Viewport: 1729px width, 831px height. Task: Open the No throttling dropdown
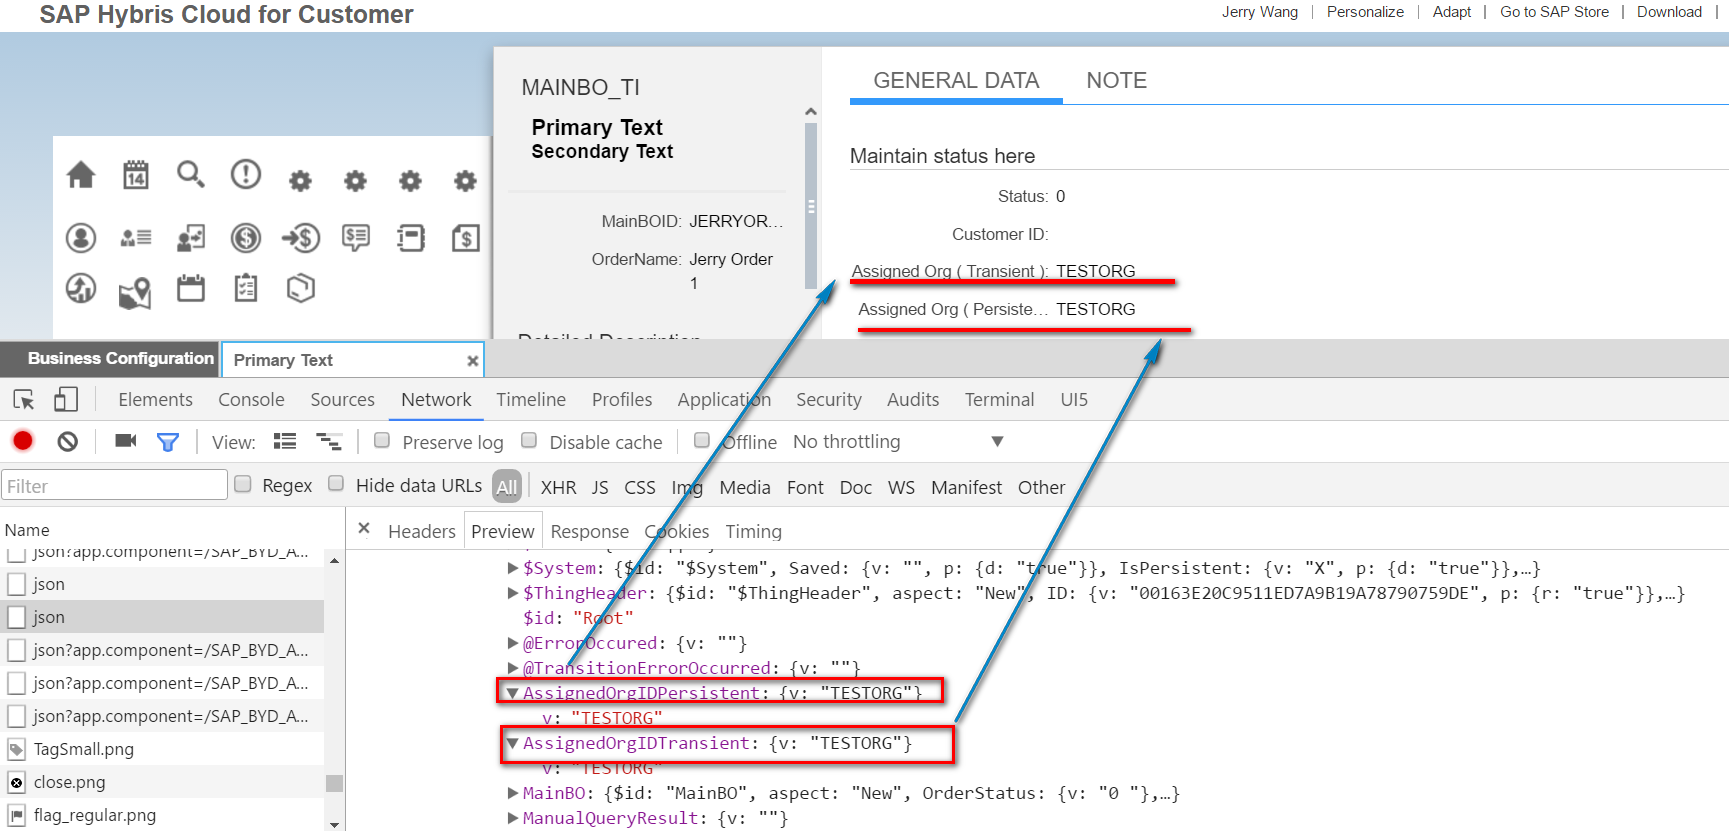(898, 442)
